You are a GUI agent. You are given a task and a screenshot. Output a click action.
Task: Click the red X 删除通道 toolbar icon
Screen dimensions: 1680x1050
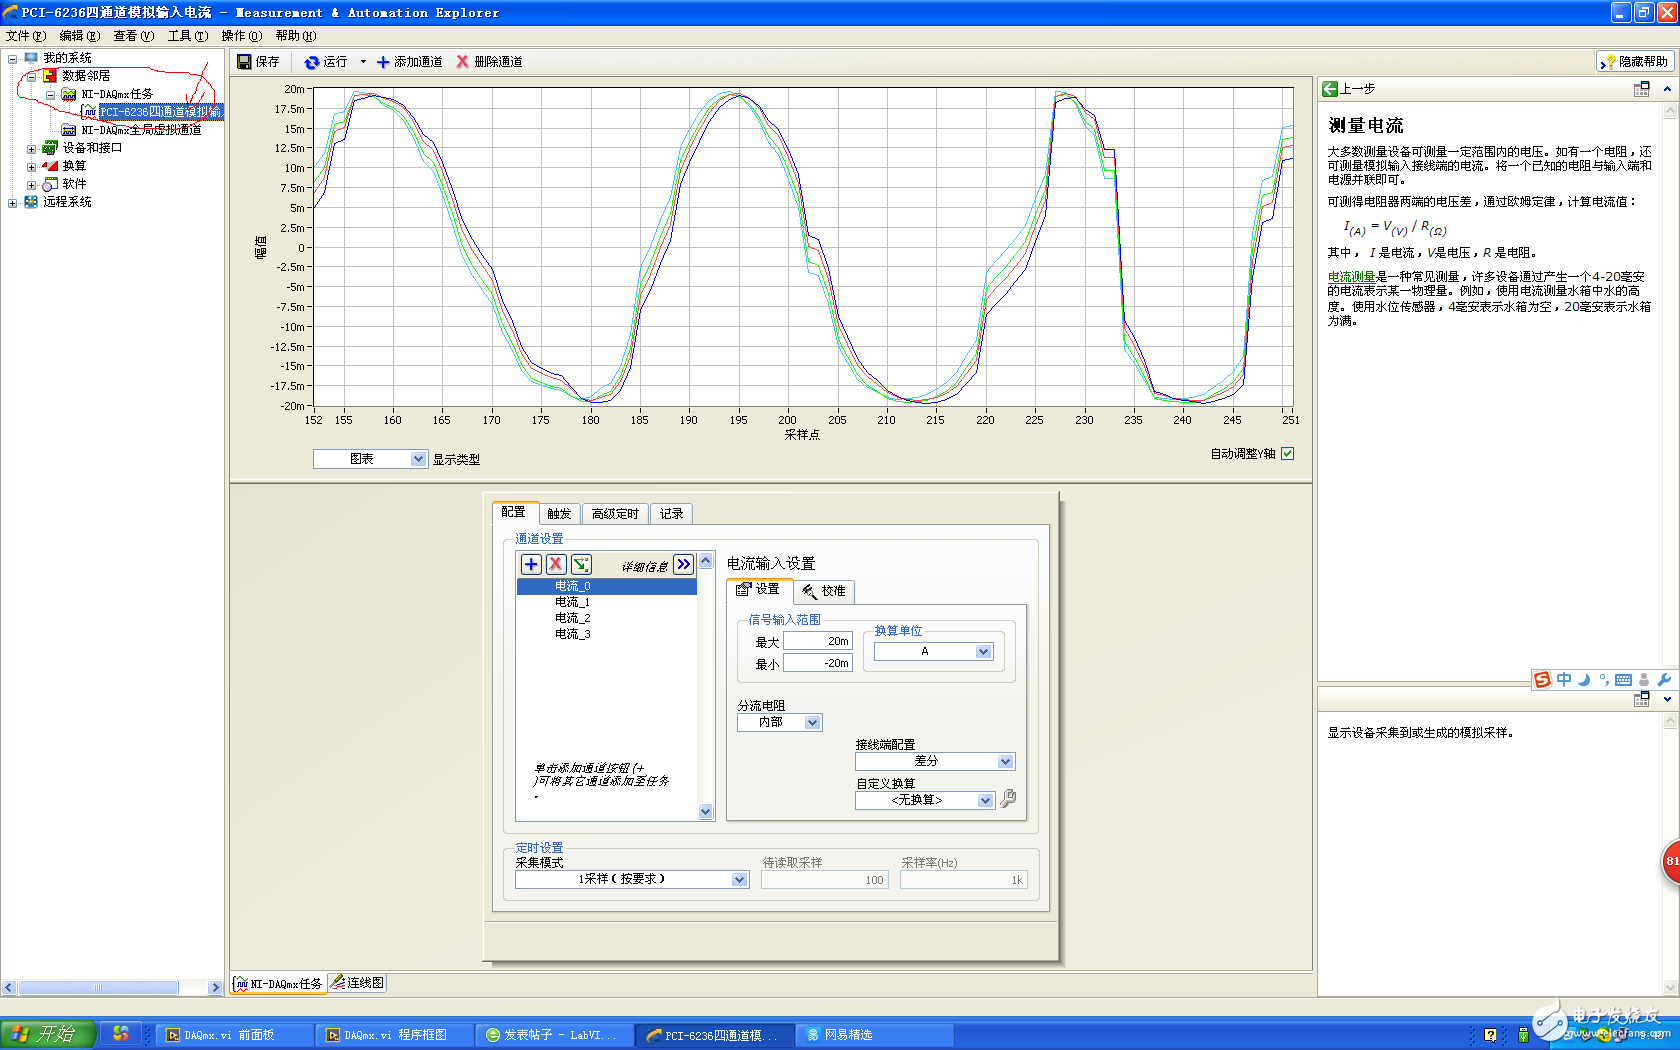pos(462,62)
